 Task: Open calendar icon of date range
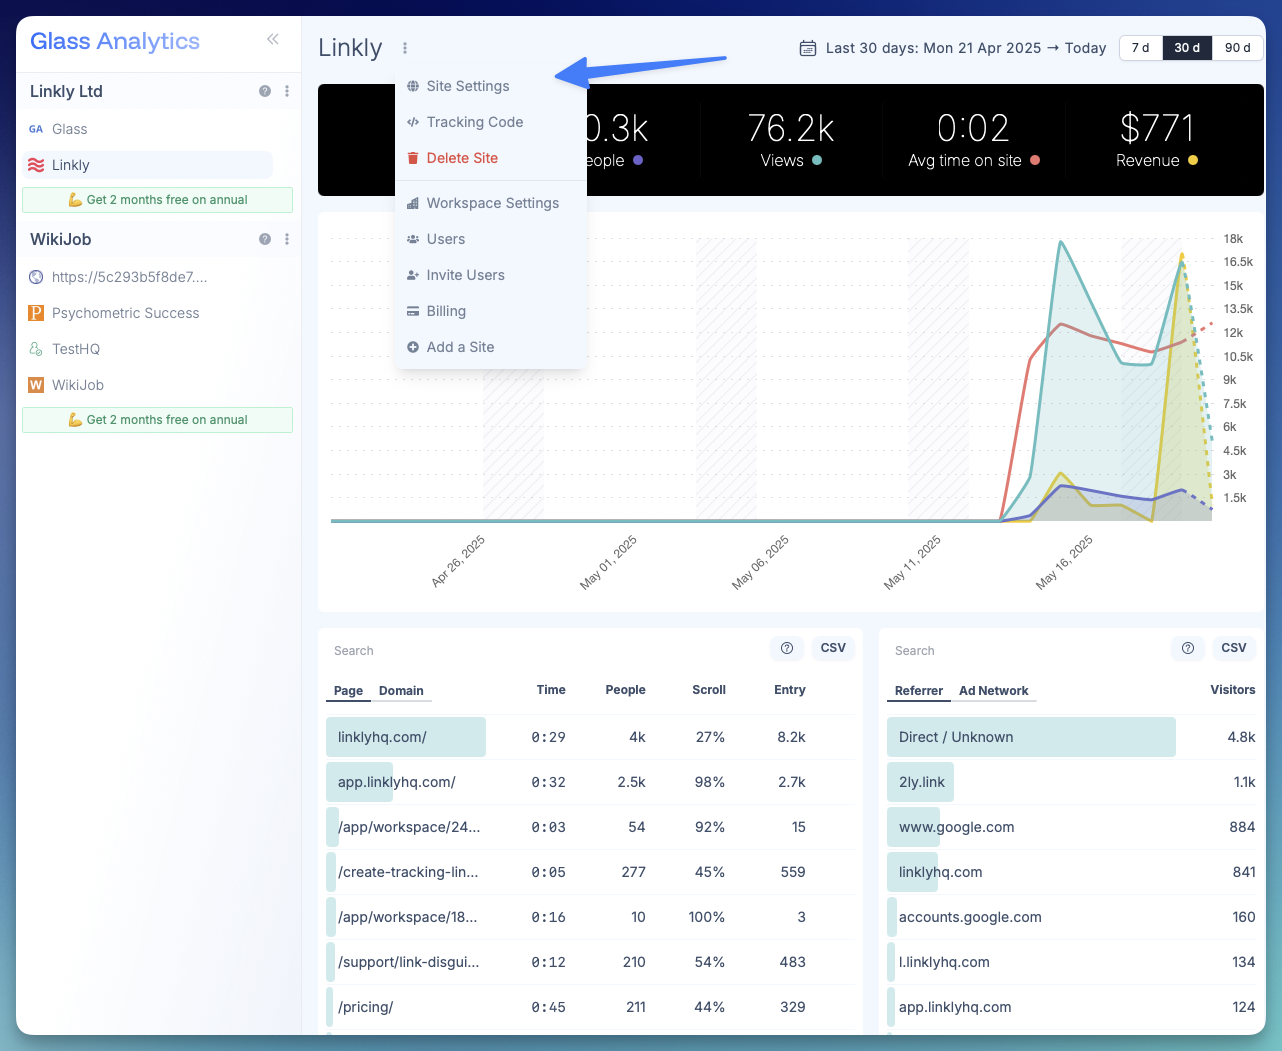point(808,48)
